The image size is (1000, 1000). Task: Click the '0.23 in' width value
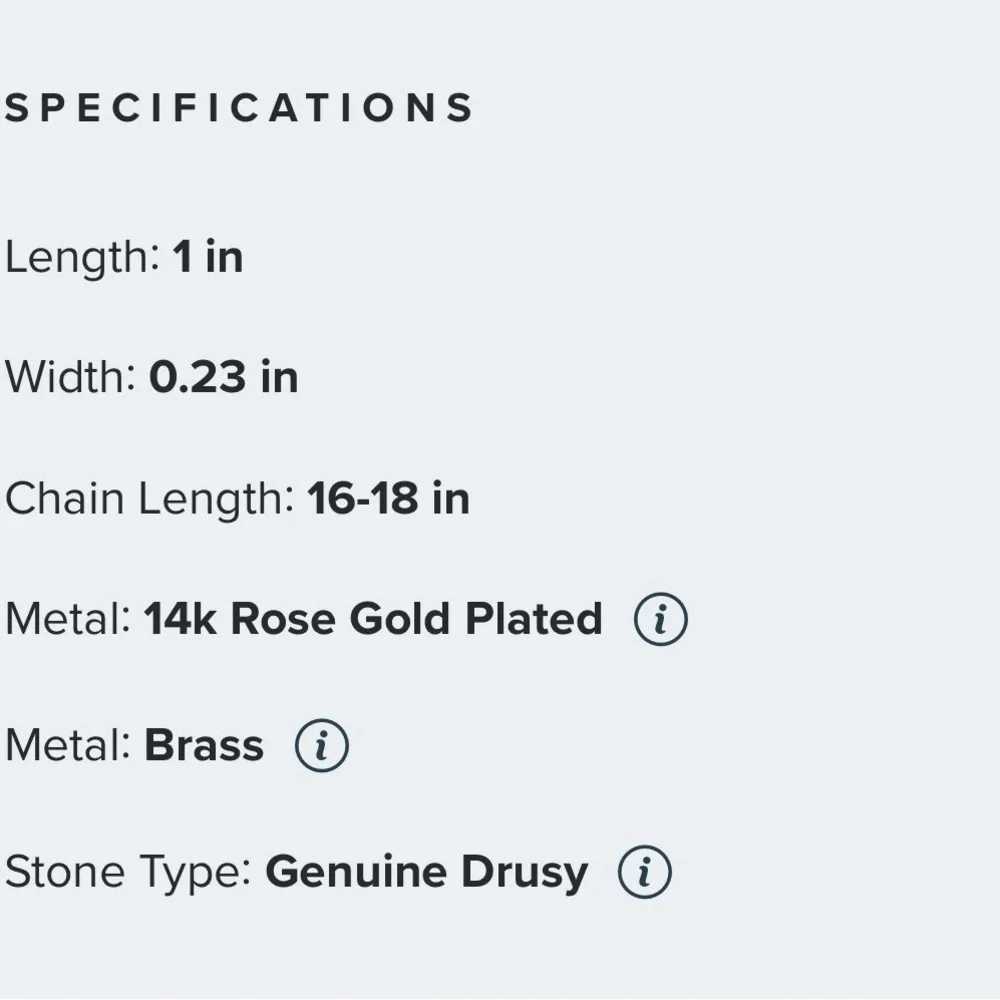[x=224, y=377]
